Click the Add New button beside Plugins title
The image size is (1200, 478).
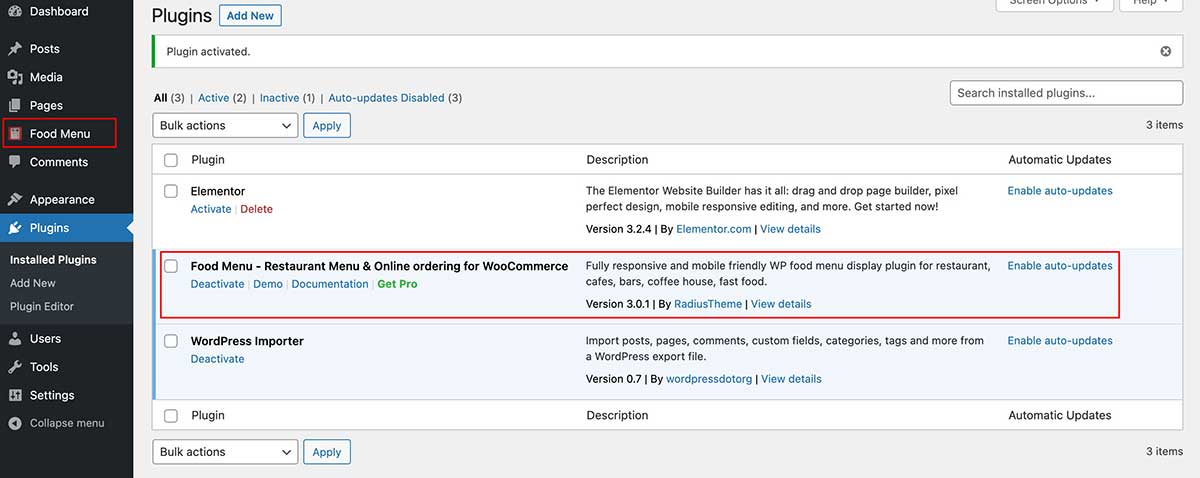250,16
